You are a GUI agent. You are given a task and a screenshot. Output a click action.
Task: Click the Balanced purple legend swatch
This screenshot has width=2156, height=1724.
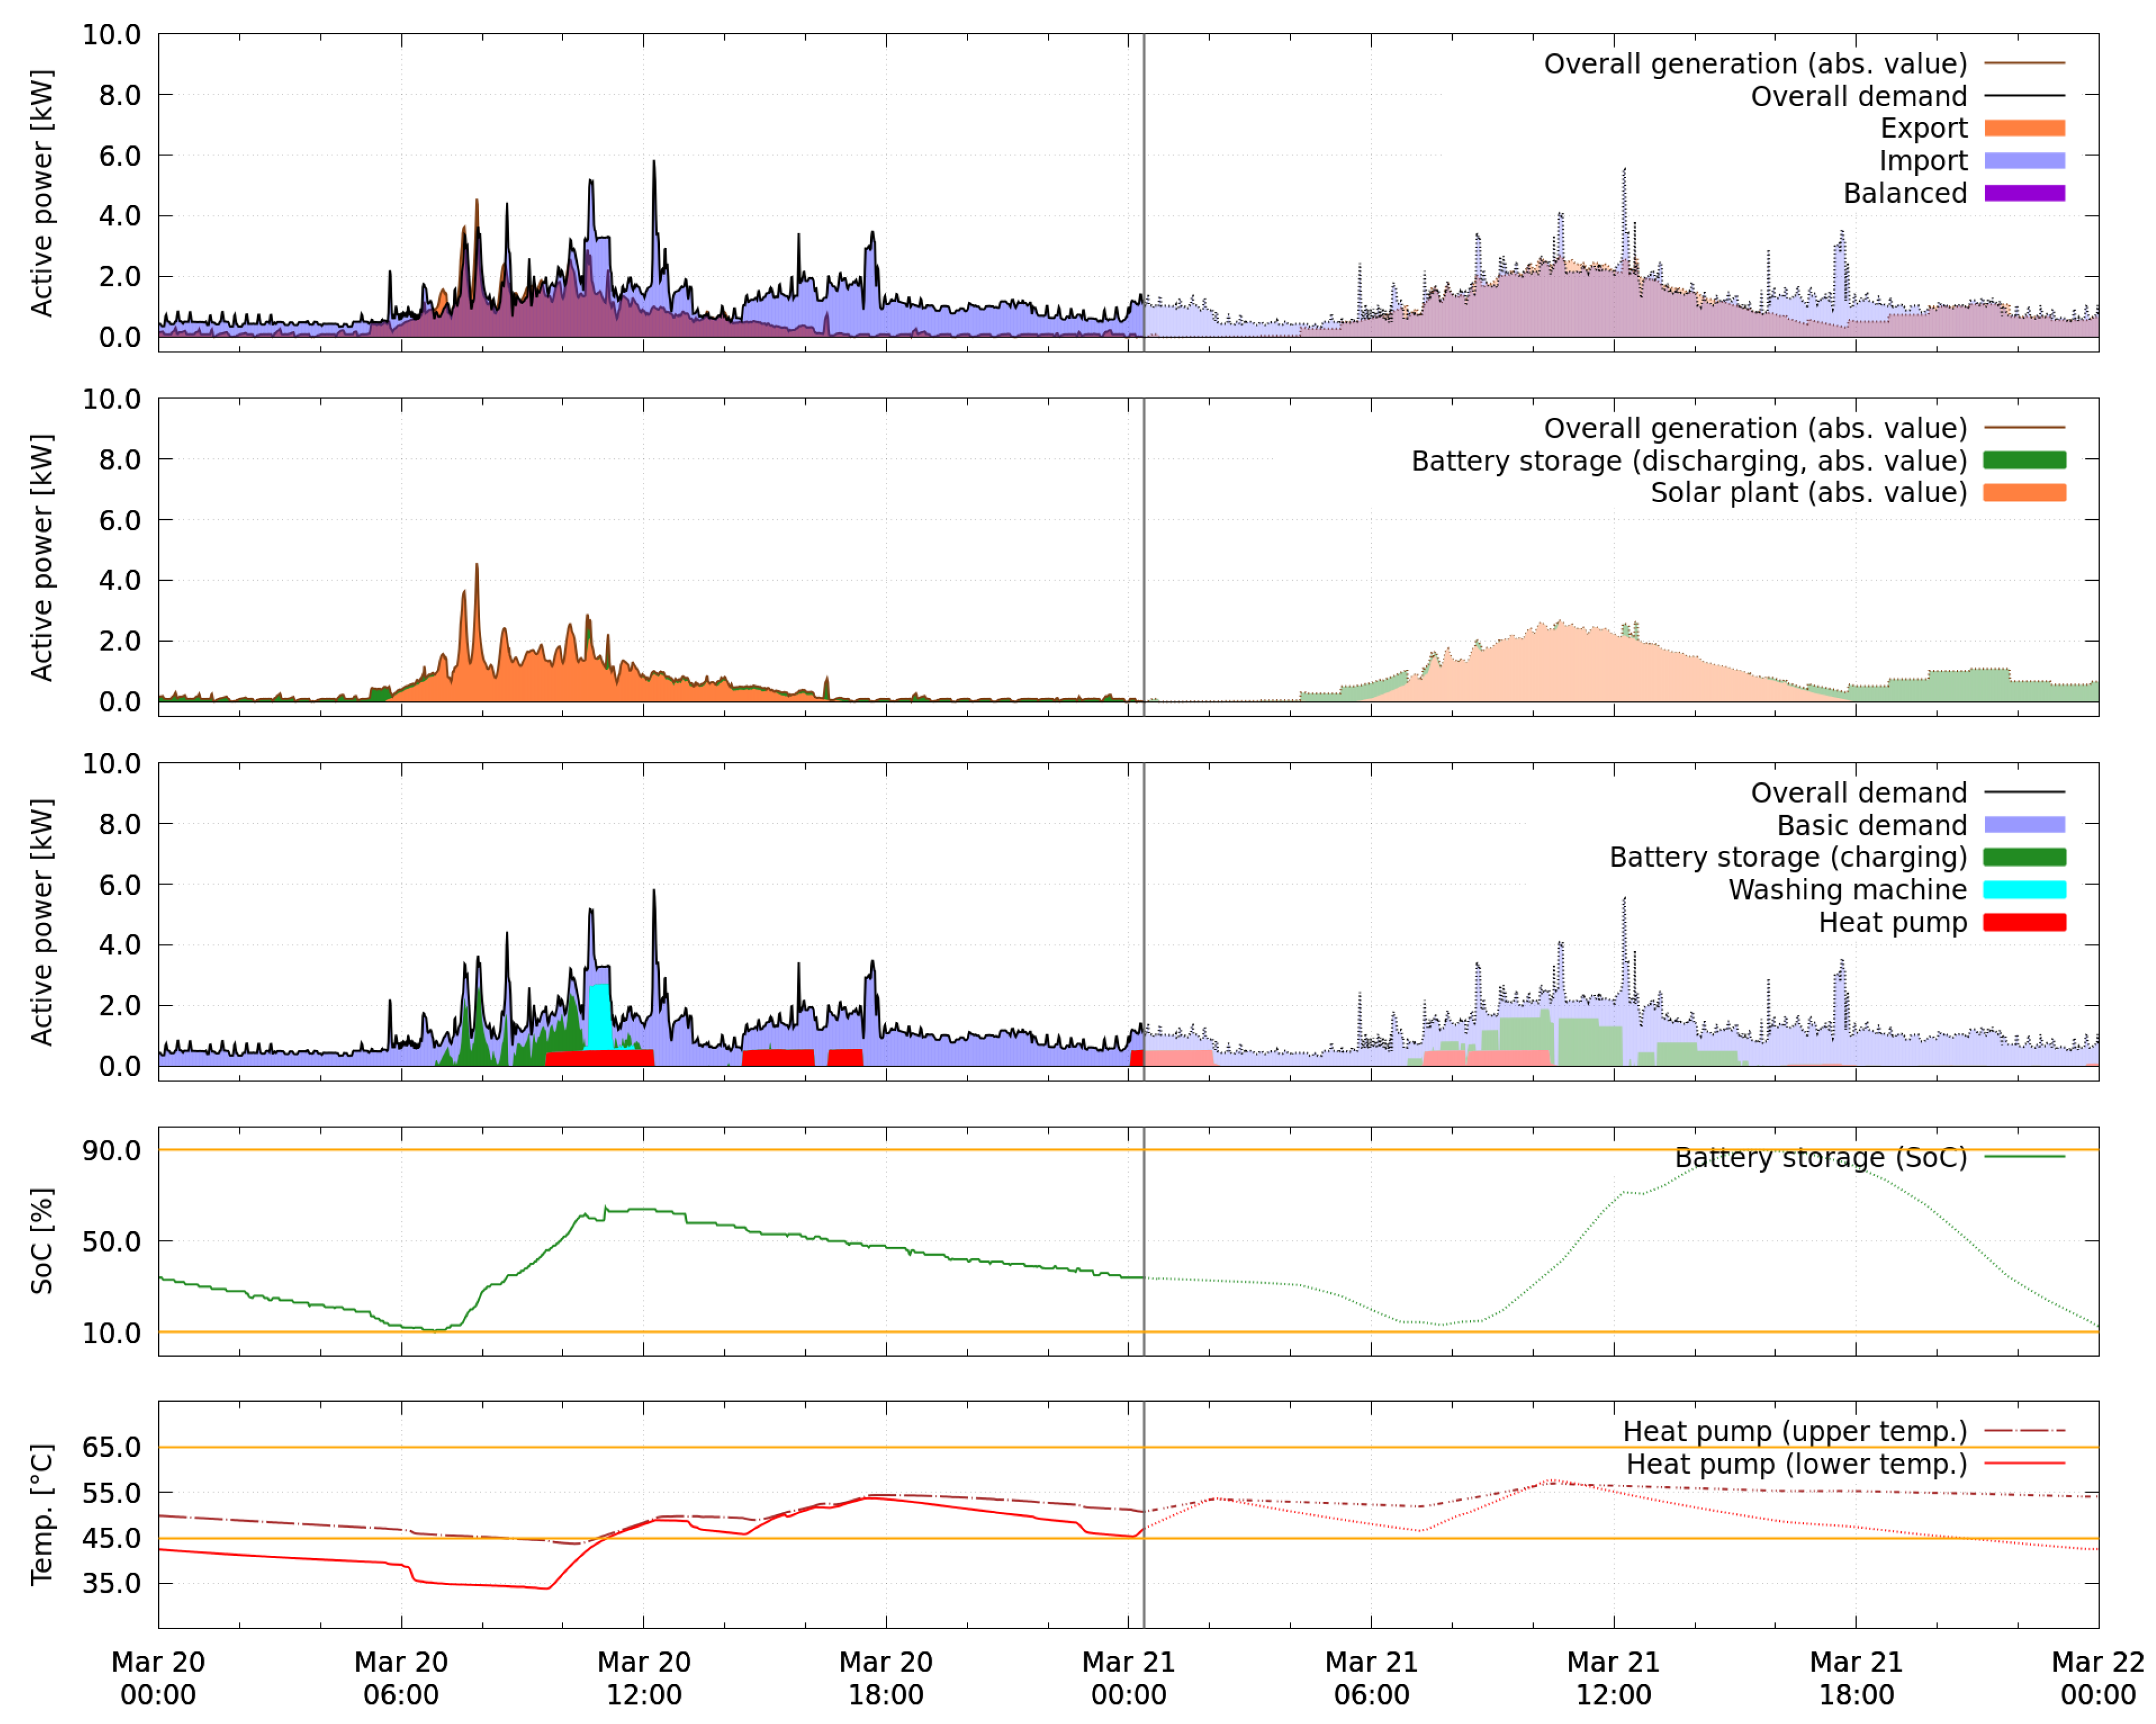[2024, 193]
